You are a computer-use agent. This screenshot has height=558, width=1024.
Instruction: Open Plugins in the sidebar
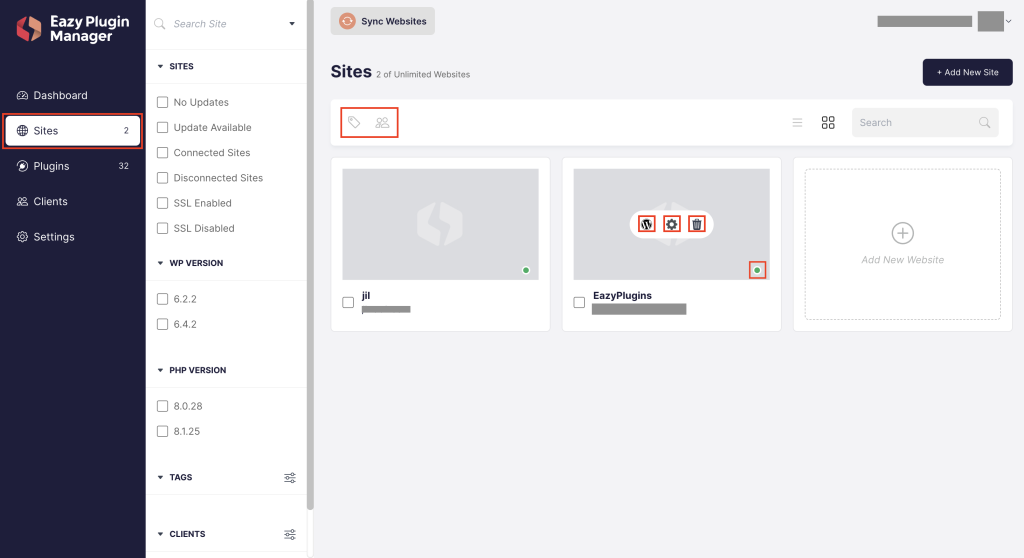click(72, 166)
